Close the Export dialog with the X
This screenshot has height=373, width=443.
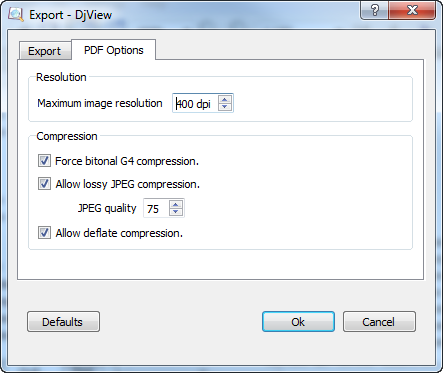412,10
